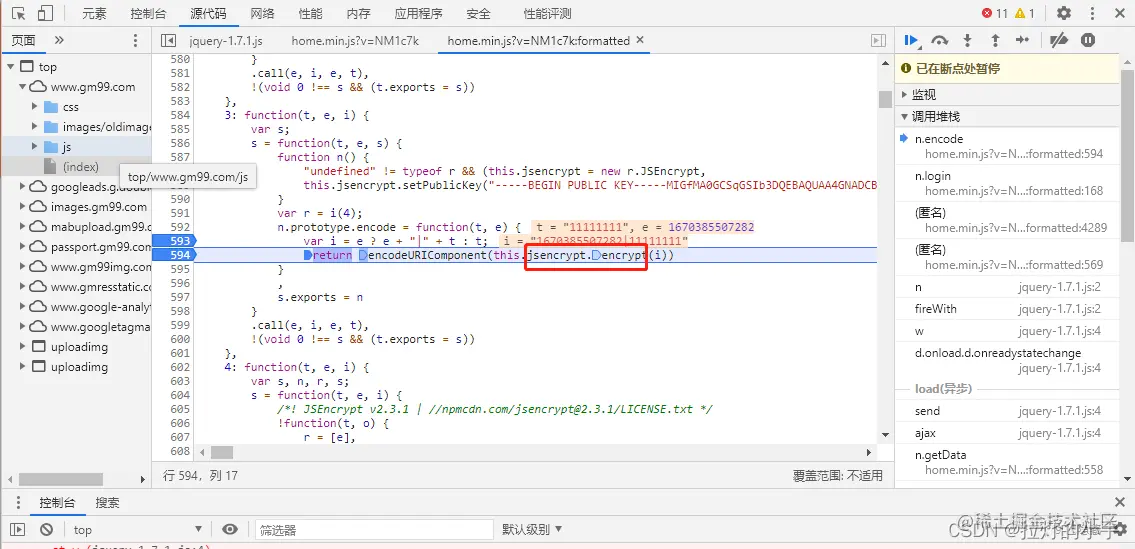Image resolution: width=1135 pixels, height=549 pixels.
Task: Deactivate all breakpoints
Action: (1059, 41)
